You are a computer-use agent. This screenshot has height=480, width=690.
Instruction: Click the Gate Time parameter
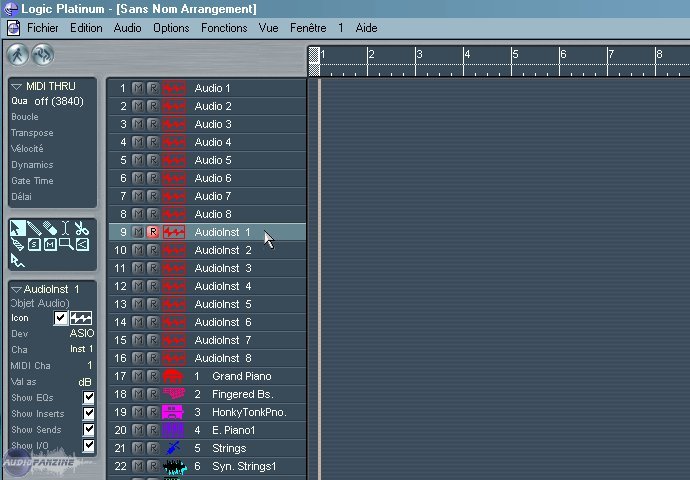click(x=32, y=181)
